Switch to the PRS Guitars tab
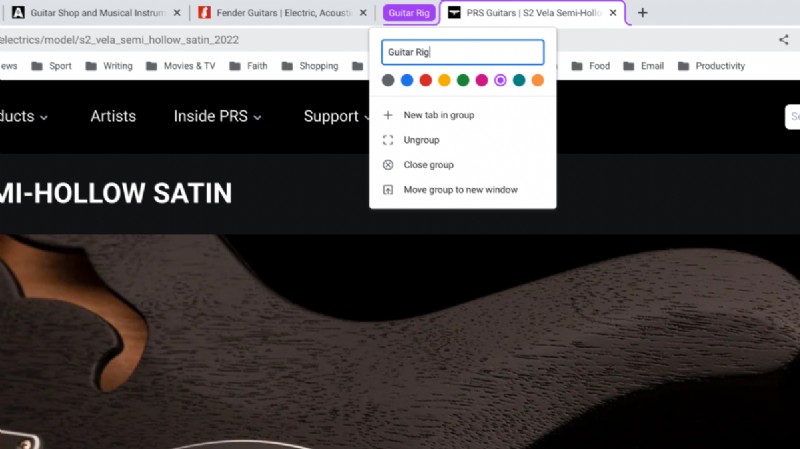Screen dimensions: 800x449 (x=533, y=13)
